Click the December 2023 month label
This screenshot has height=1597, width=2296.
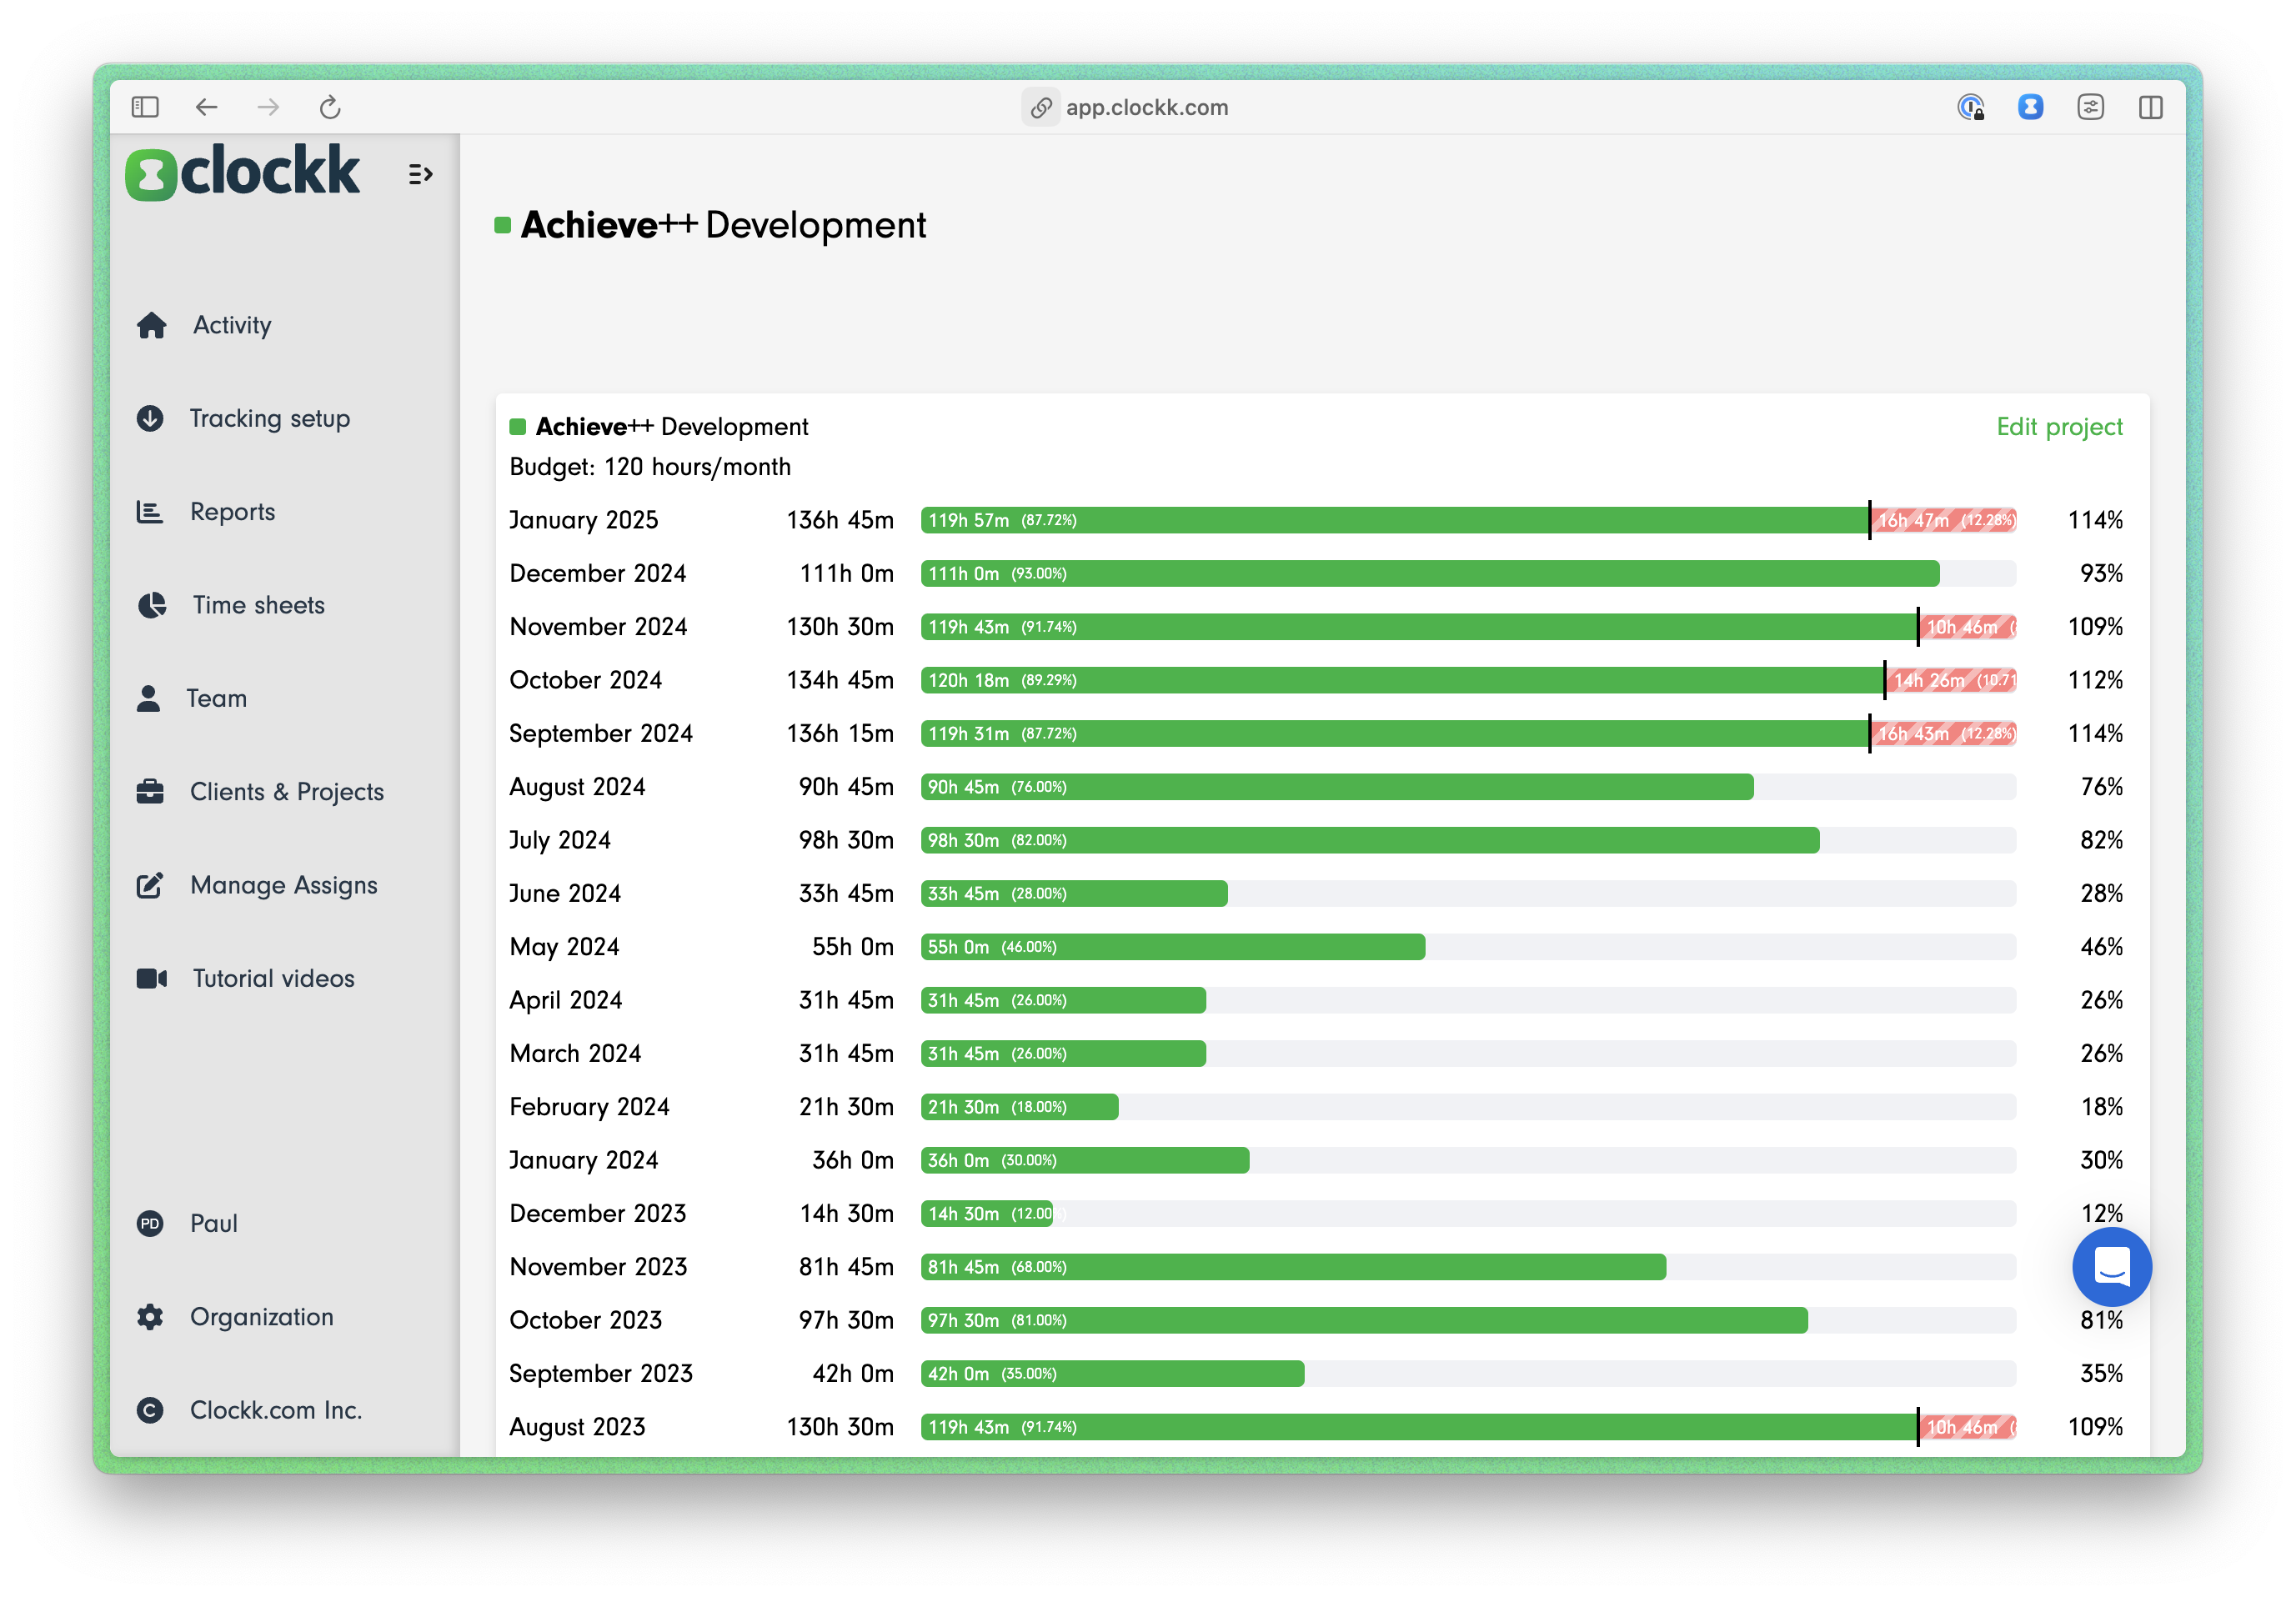598,1213
